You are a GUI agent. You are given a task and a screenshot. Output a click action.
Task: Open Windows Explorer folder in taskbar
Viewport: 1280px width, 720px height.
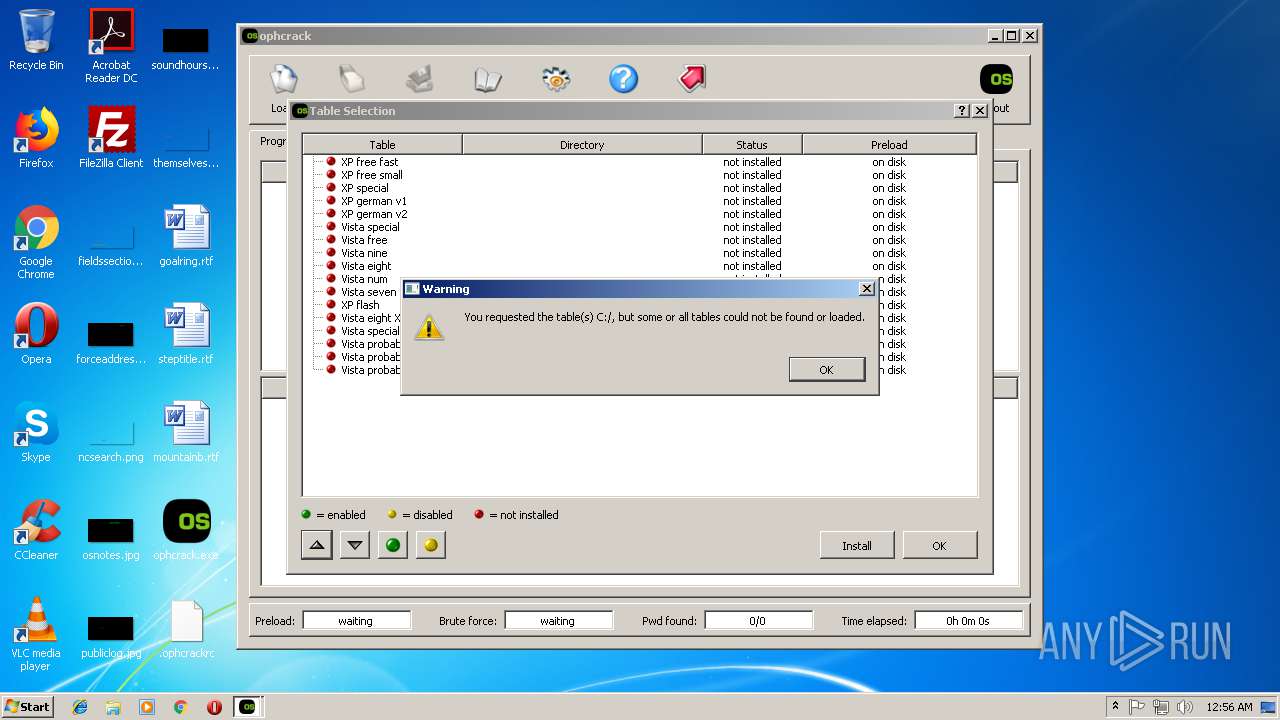pos(113,707)
